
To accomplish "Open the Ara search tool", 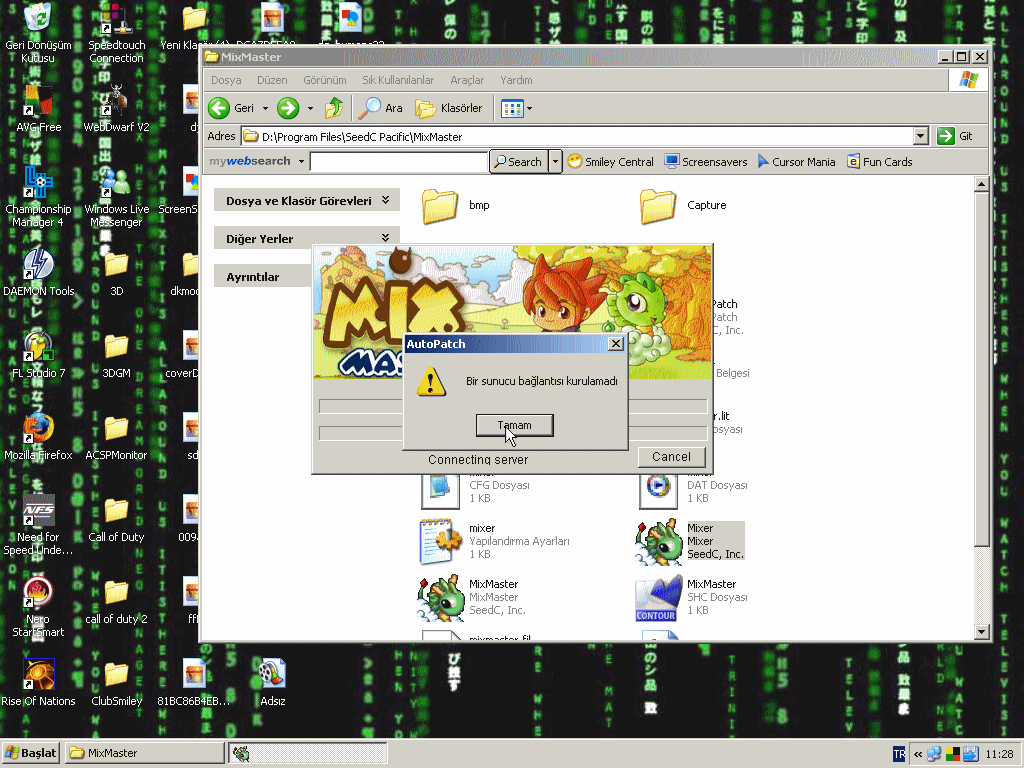I will click(381, 108).
